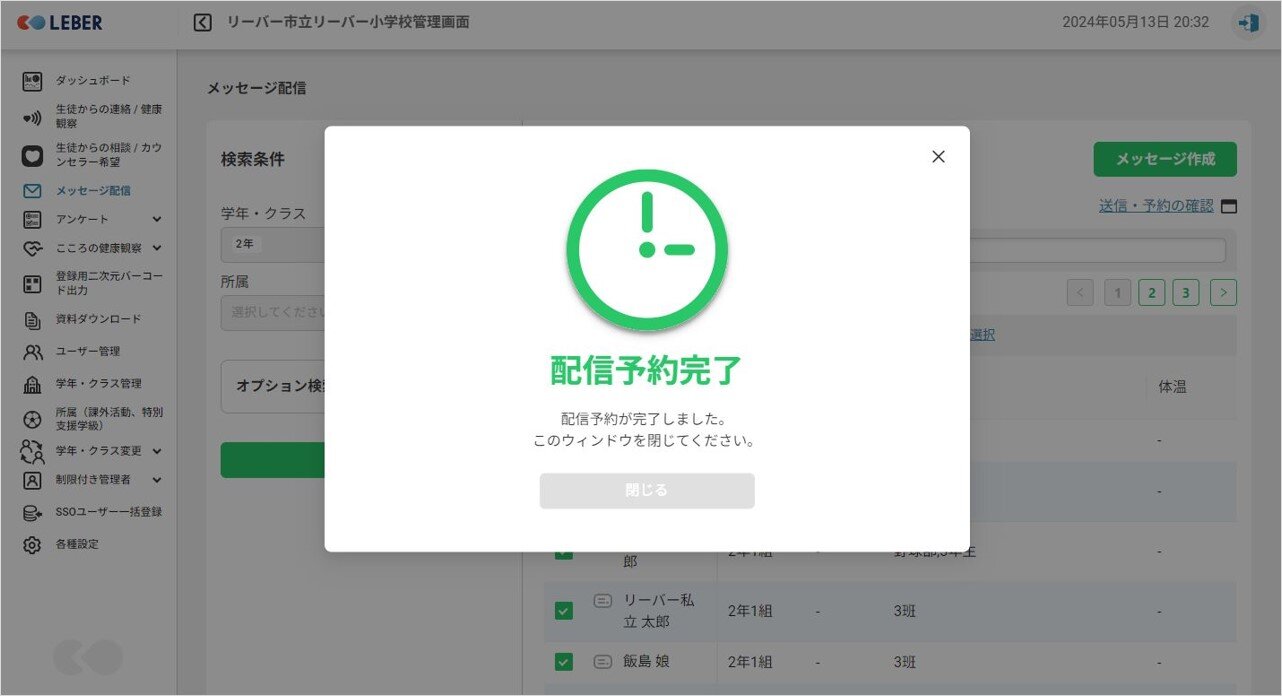1282x696 pixels.
Task: Click the calendar icon beside 送信・予約の確認
Action: [1229, 206]
